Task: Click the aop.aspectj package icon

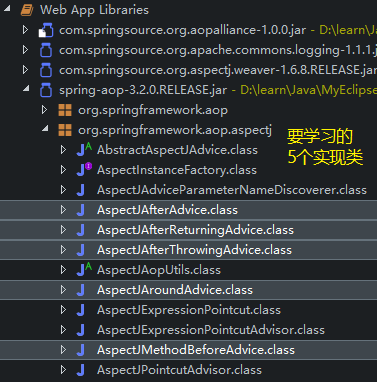Action: click(65, 130)
